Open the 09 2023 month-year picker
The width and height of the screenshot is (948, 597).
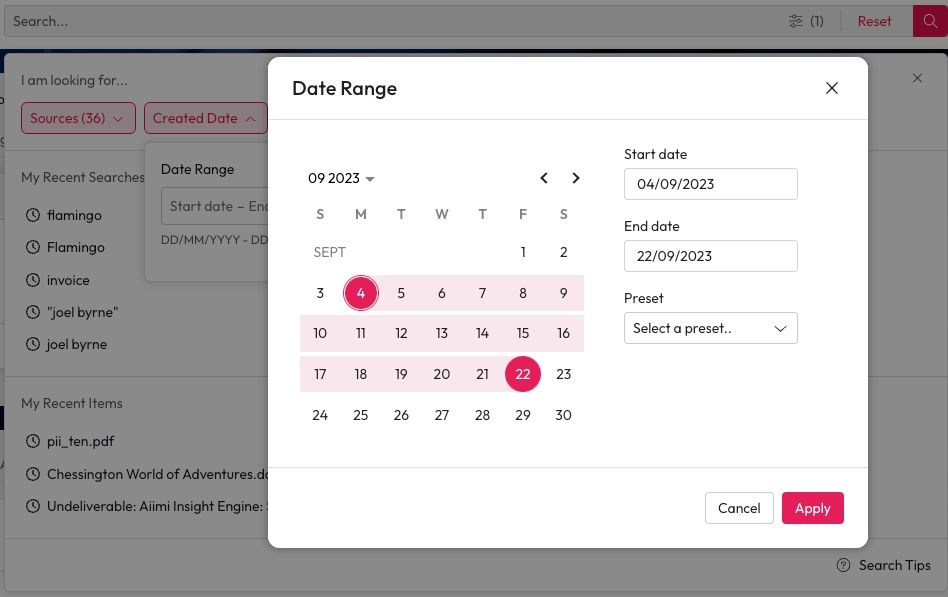click(x=341, y=179)
